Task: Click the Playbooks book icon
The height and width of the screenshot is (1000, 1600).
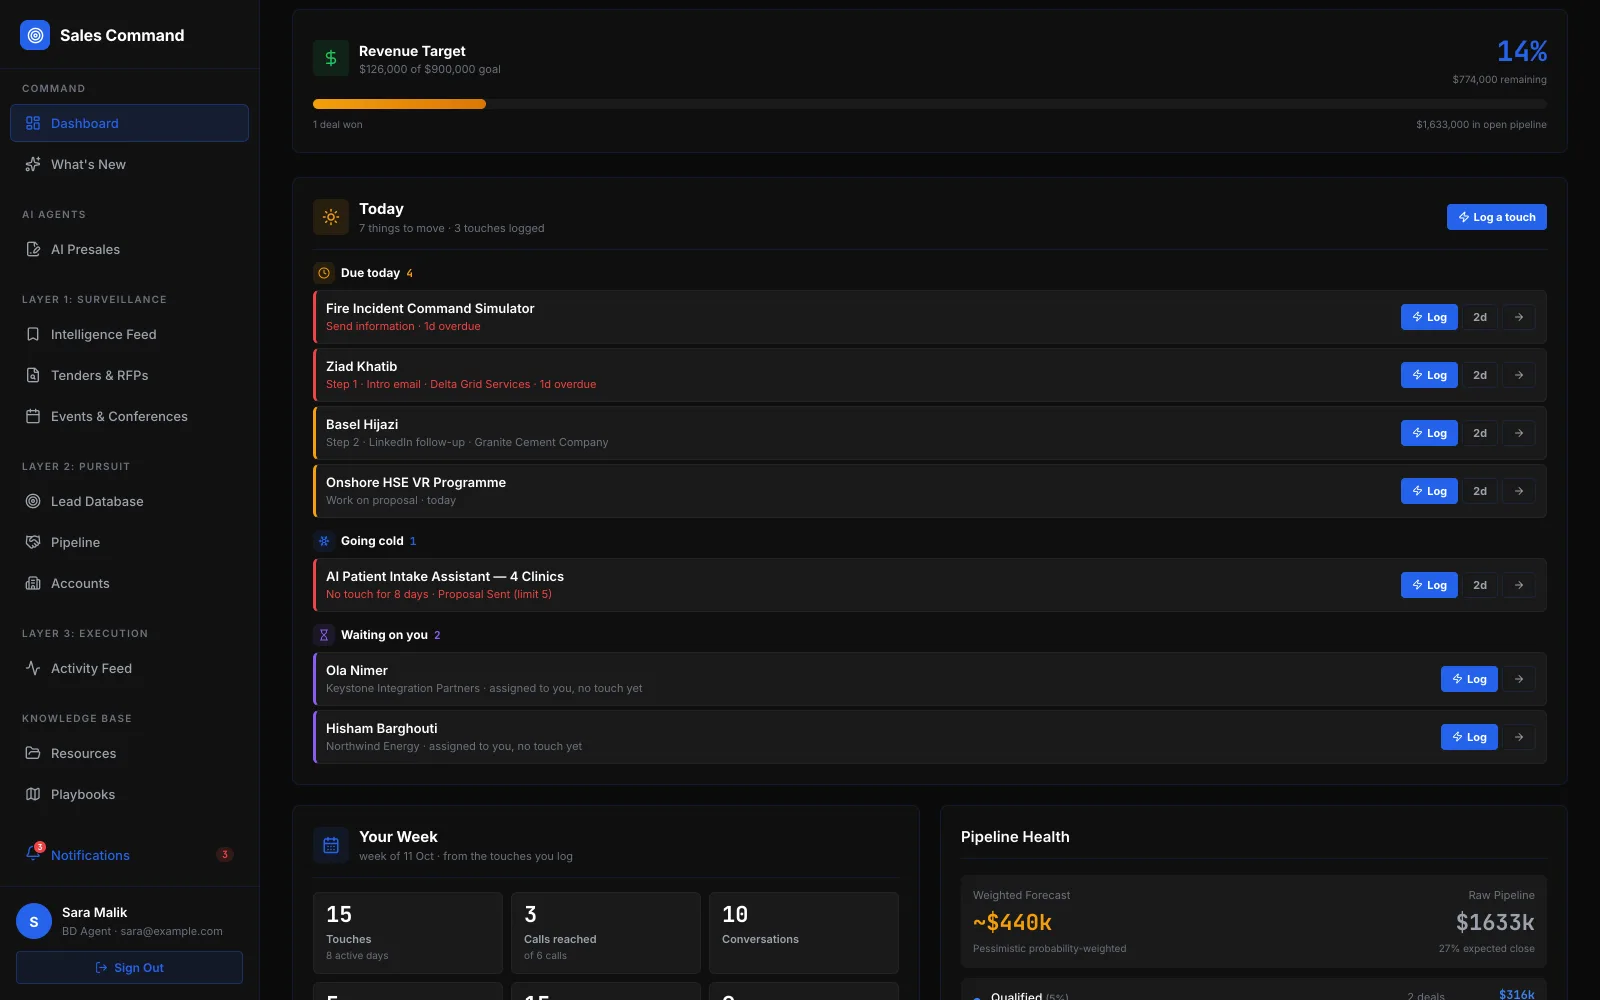Action: tap(33, 794)
